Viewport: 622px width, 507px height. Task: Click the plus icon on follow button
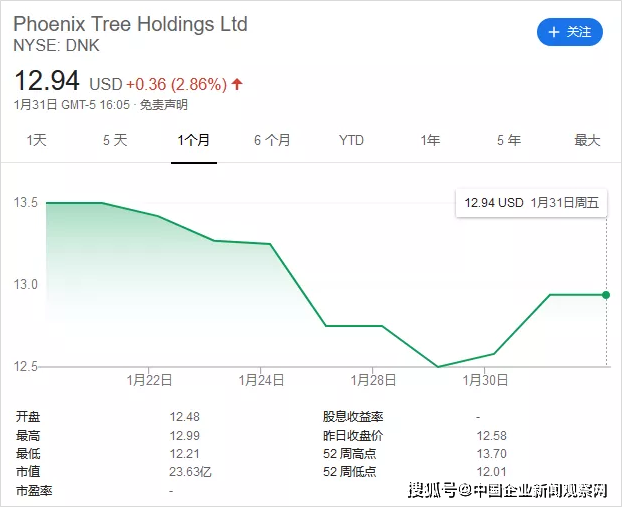554,32
